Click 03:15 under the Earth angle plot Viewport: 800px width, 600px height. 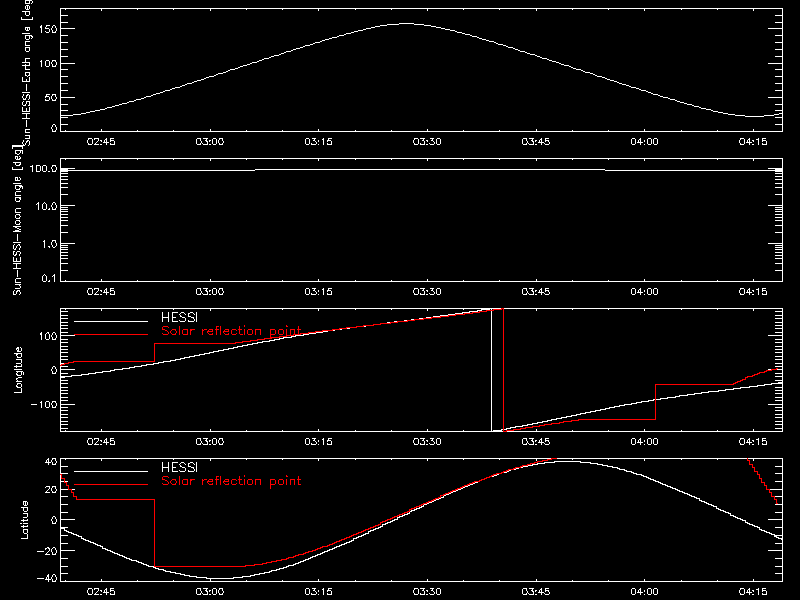tap(318, 142)
